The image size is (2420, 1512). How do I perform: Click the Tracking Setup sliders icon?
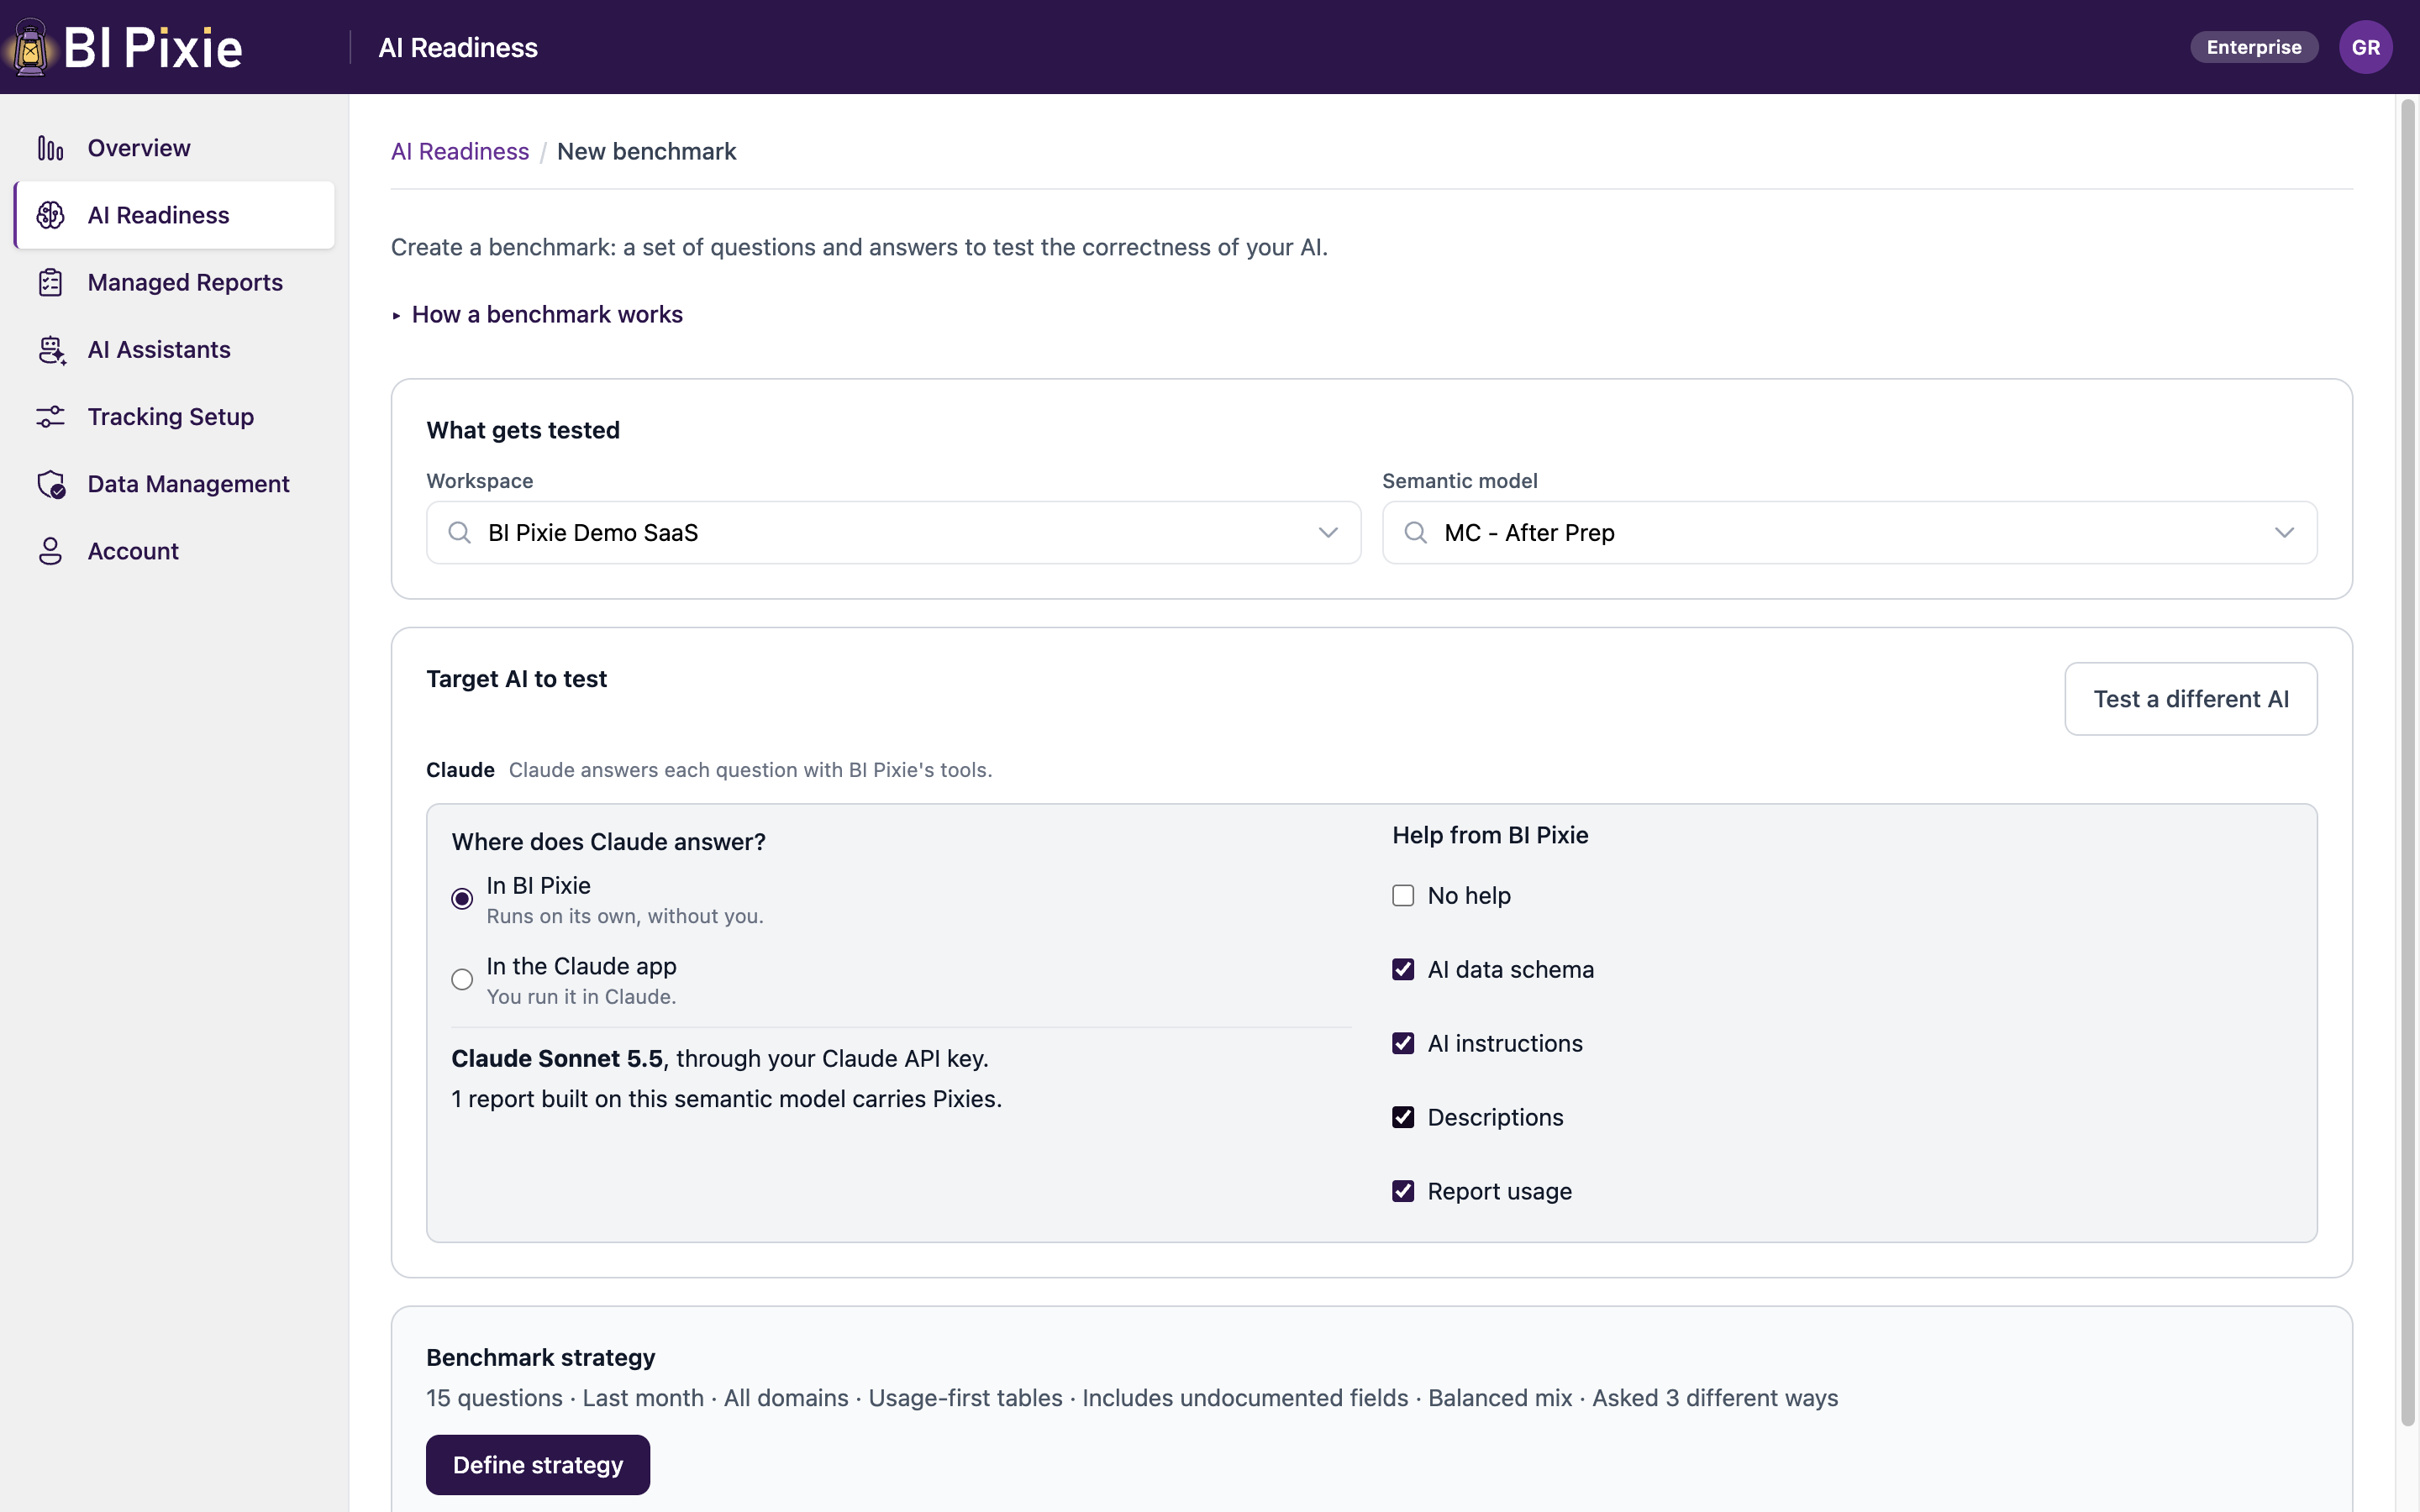[51, 417]
